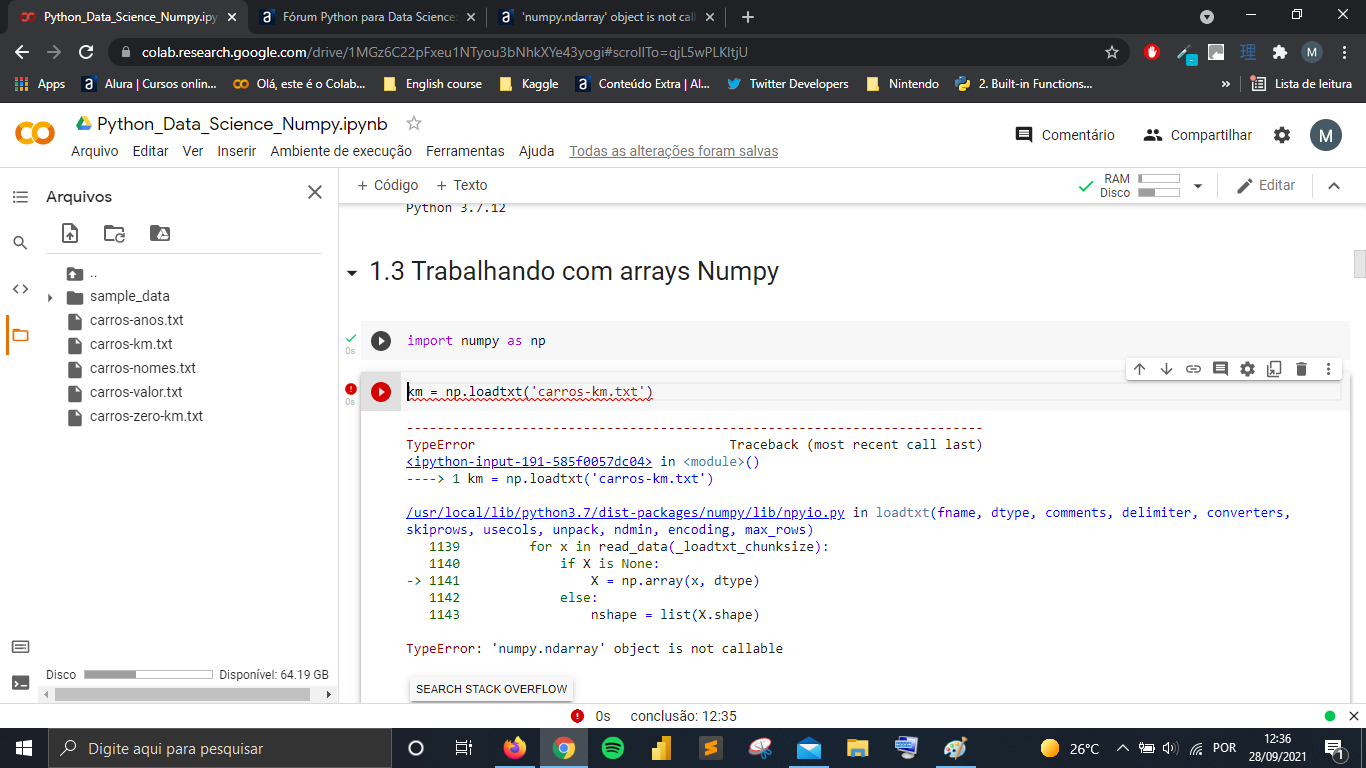1366x768 pixels.
Task: Select carros-valor.txt file
Action: 136,393
